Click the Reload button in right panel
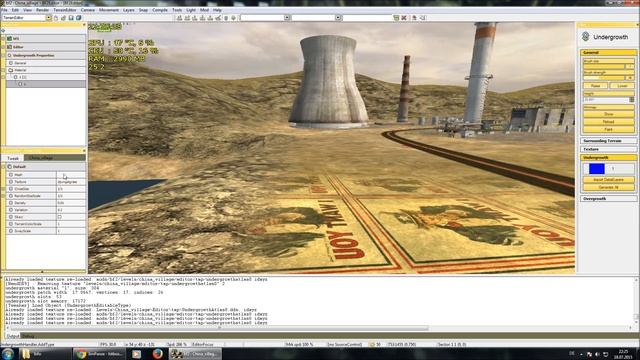This screenshot has width=640, height=360. pos(609,122)
